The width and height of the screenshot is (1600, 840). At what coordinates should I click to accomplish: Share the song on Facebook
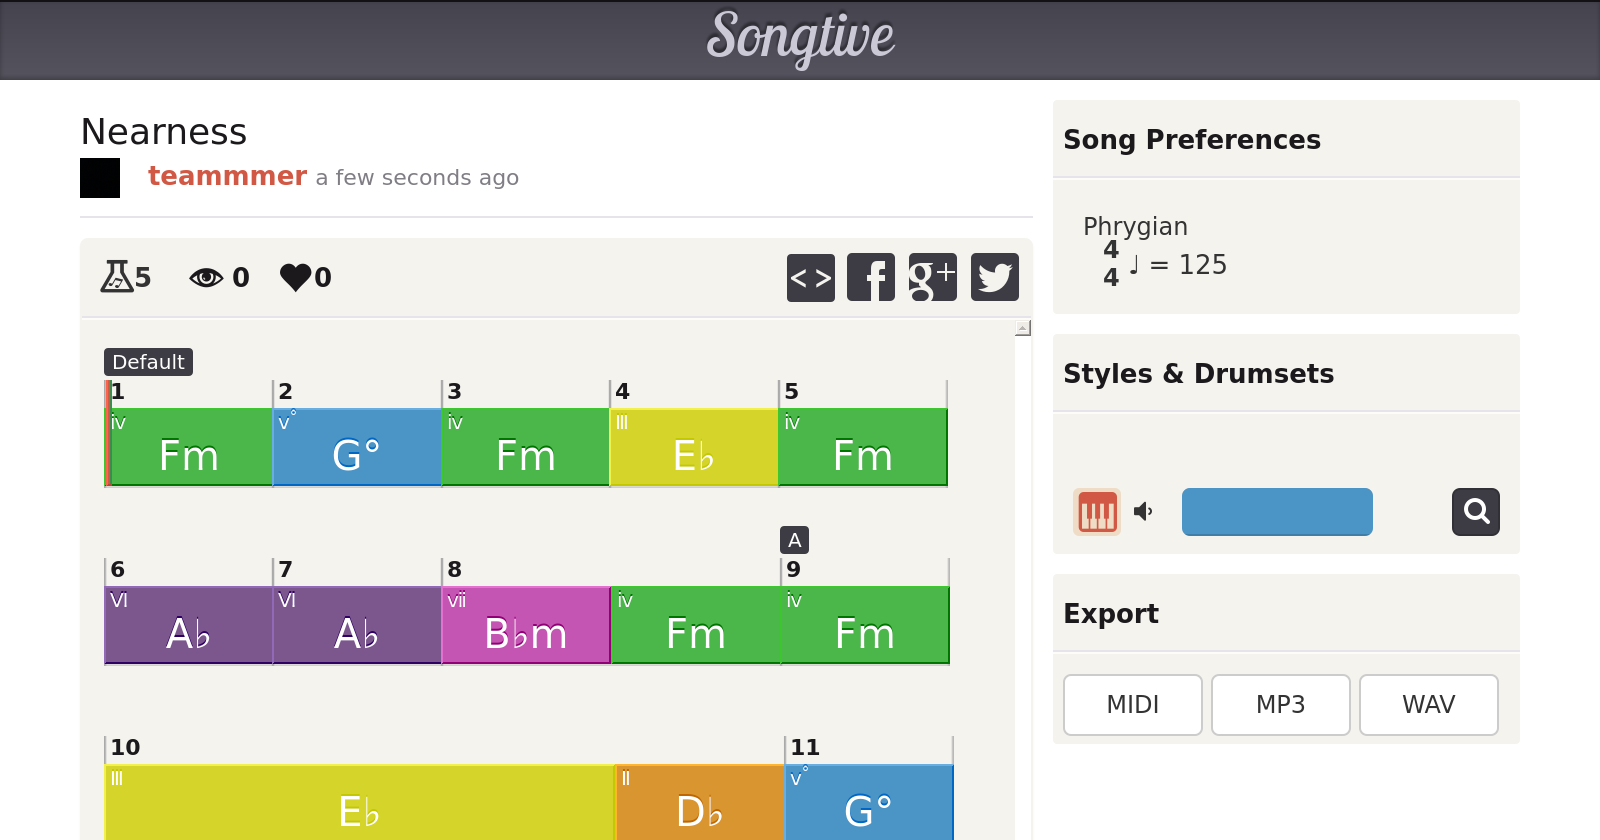[x=871, y=277]
